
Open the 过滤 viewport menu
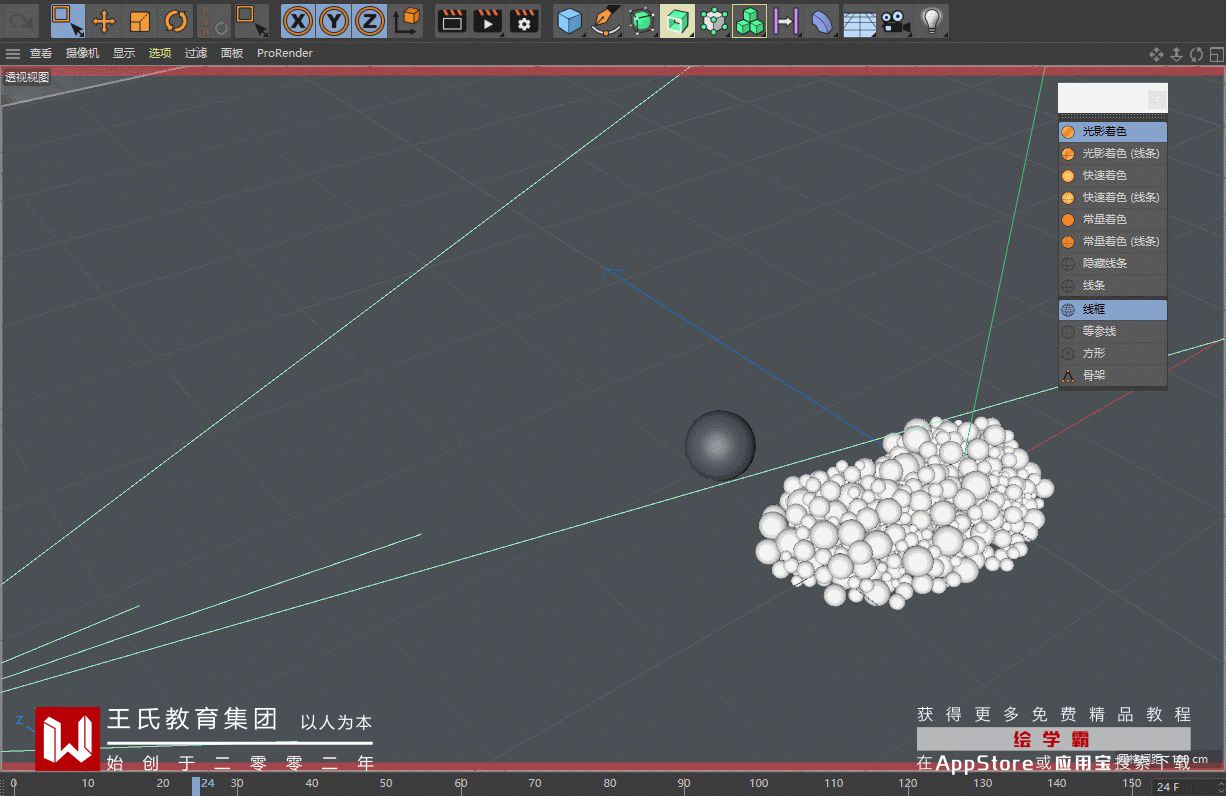pyautogui.click(x=196, y=54)
